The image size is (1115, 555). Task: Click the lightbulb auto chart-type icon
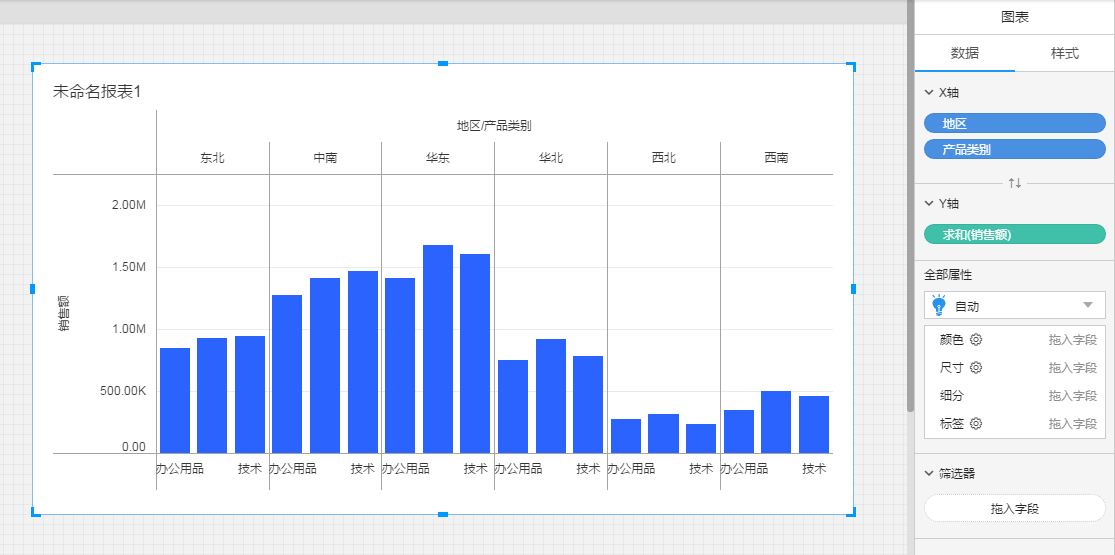coord(938,305)
